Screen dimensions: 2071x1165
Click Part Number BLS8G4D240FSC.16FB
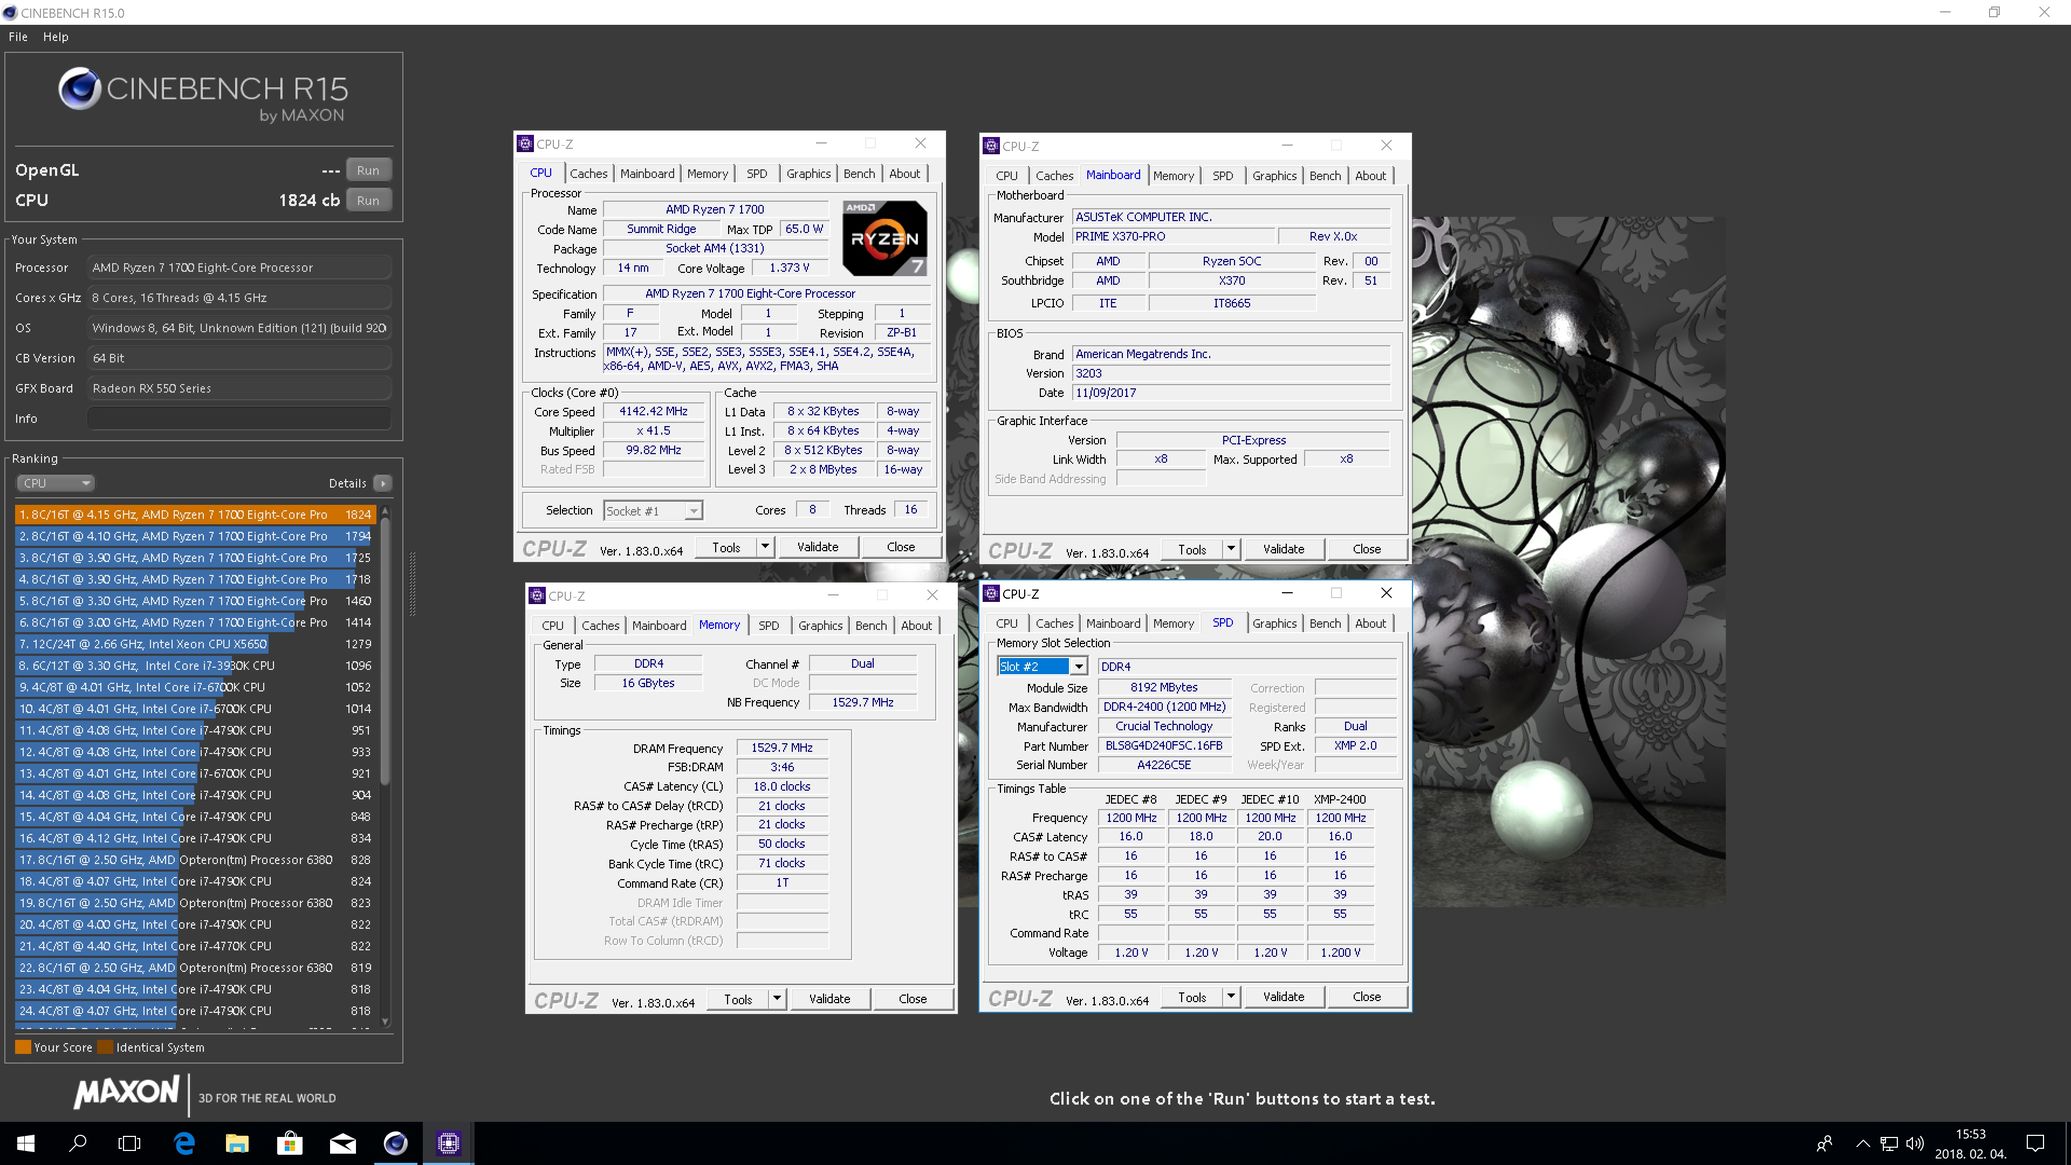1163,746
